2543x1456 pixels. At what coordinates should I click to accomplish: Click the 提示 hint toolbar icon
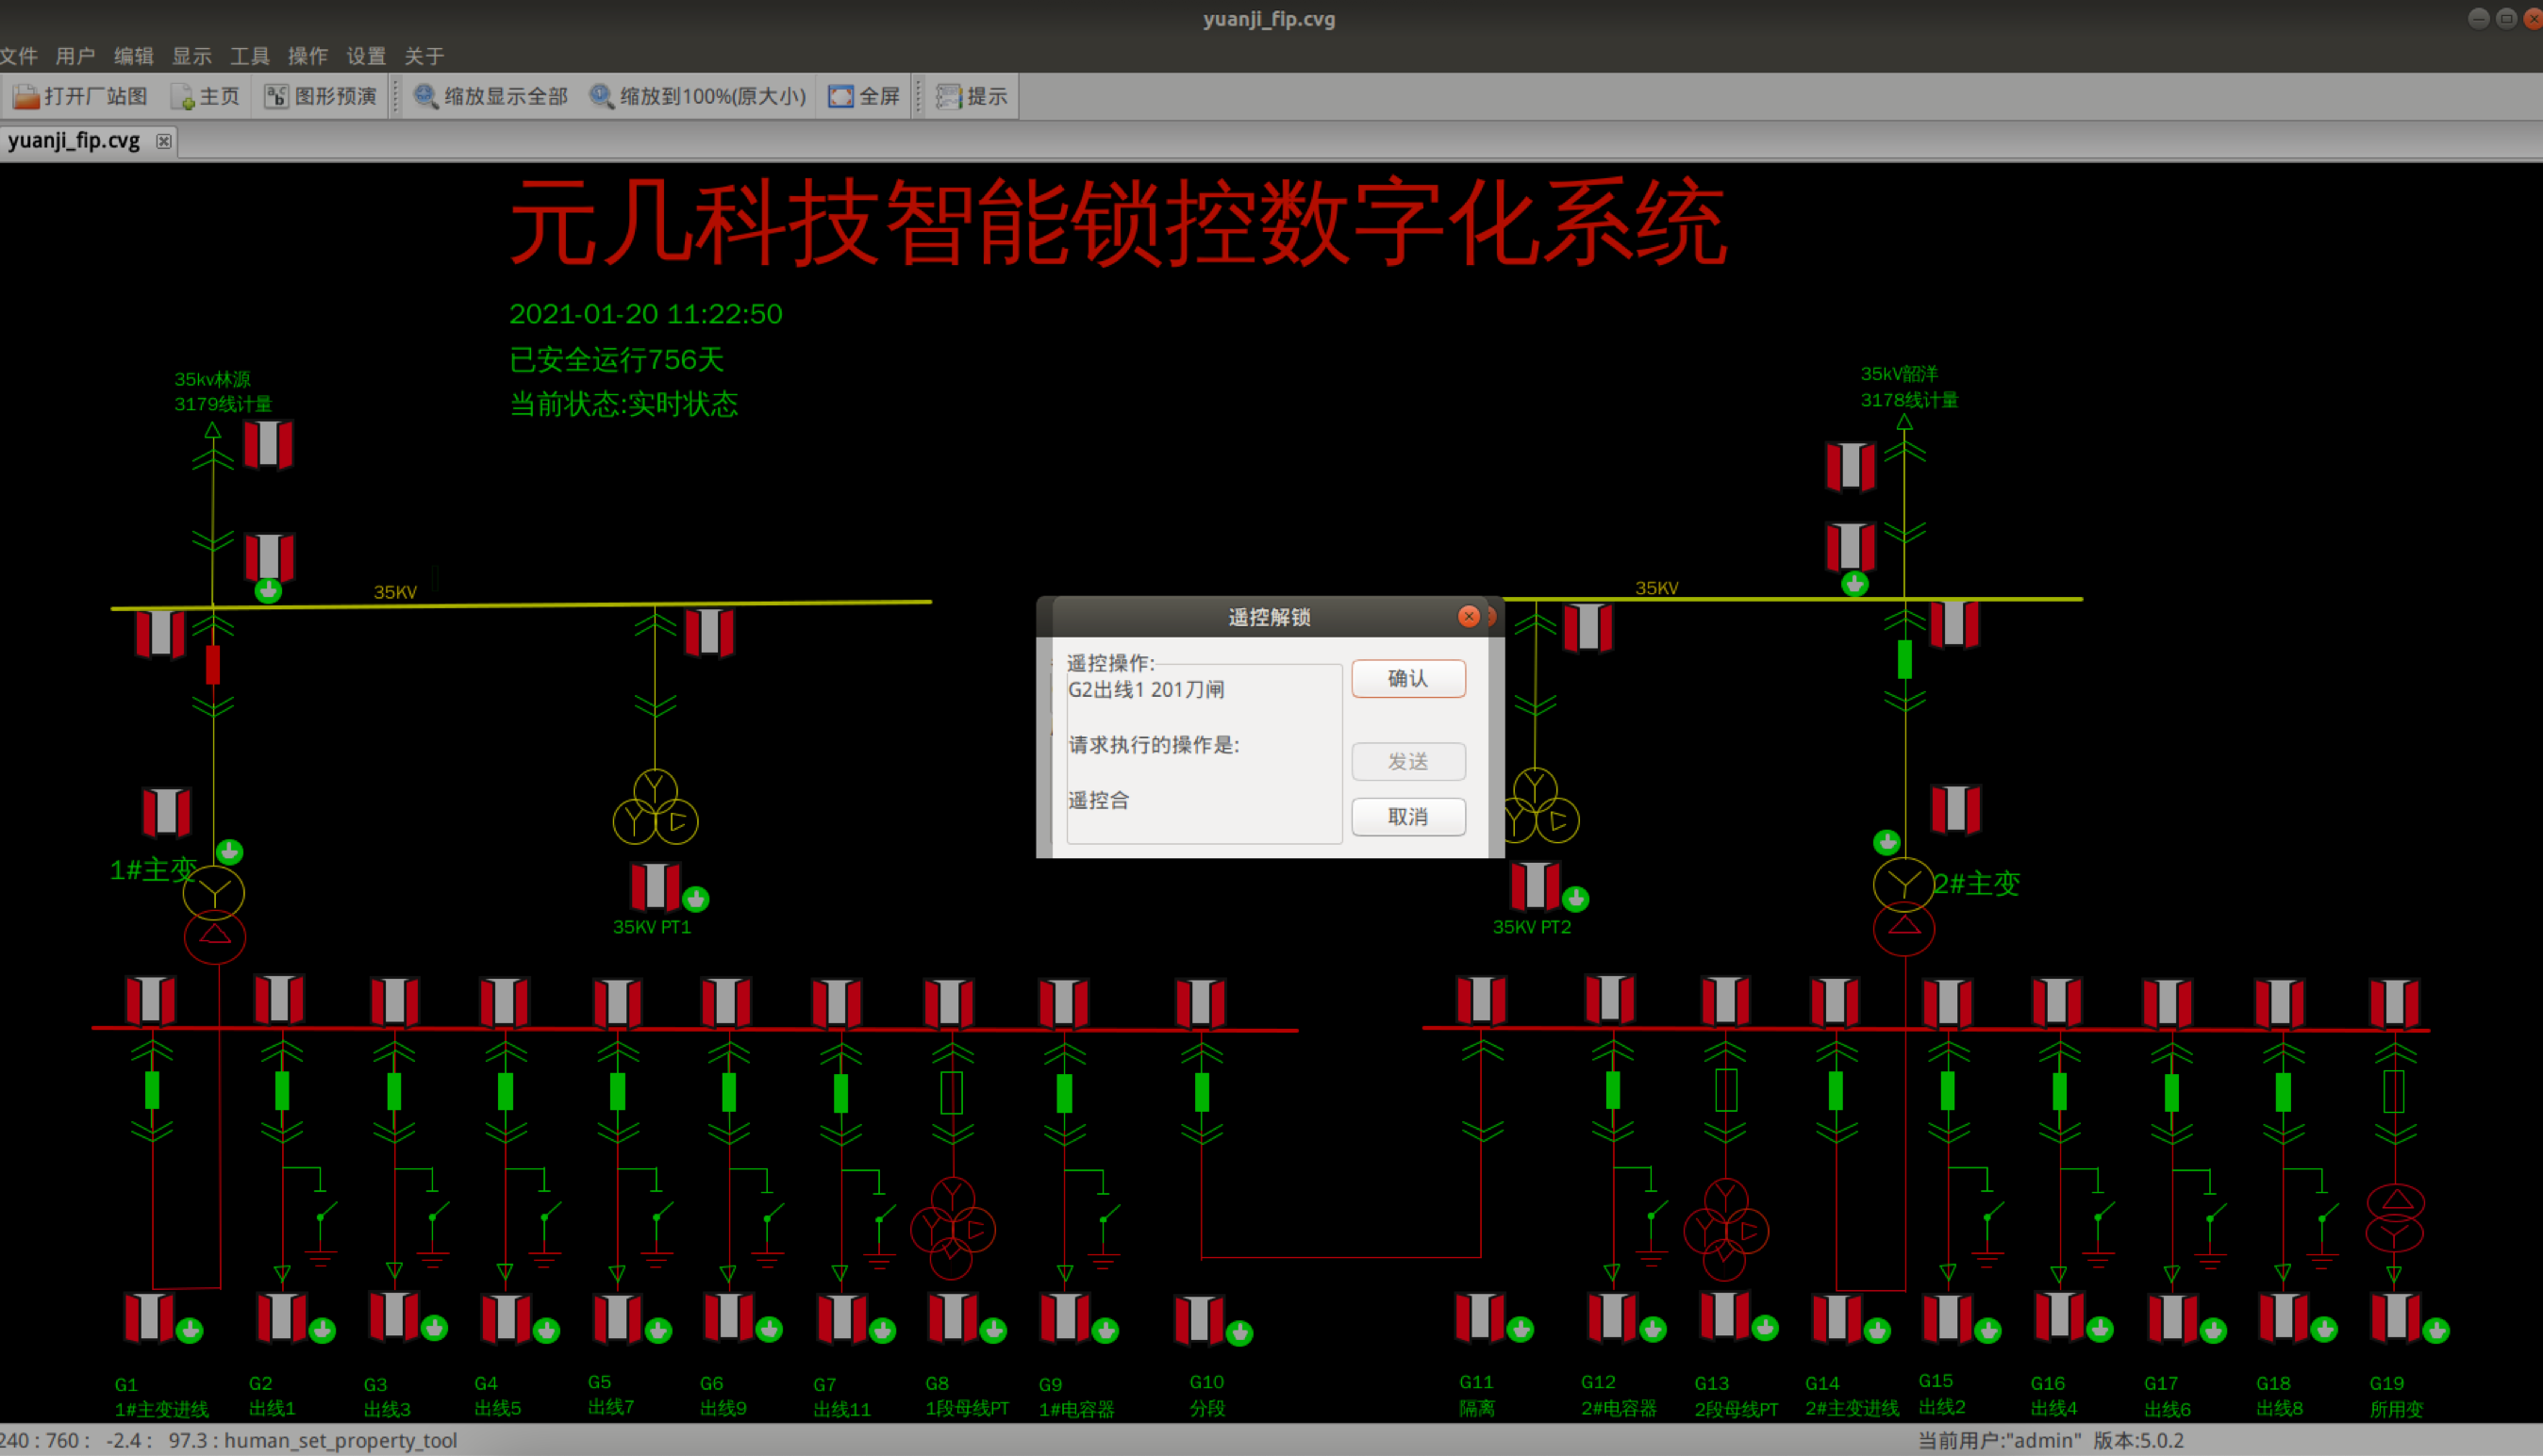coord(948,96)
